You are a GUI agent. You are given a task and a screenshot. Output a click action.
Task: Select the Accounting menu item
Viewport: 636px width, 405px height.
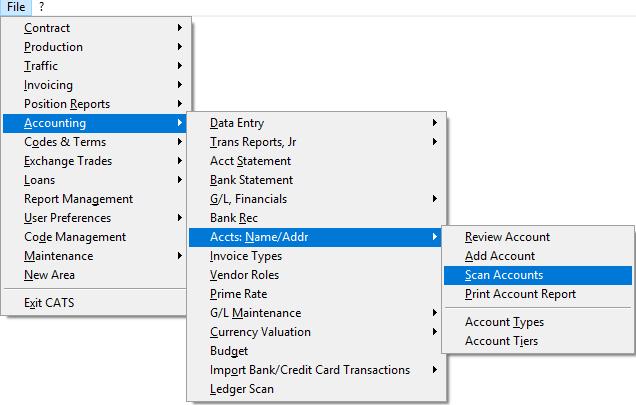[96, 123]
